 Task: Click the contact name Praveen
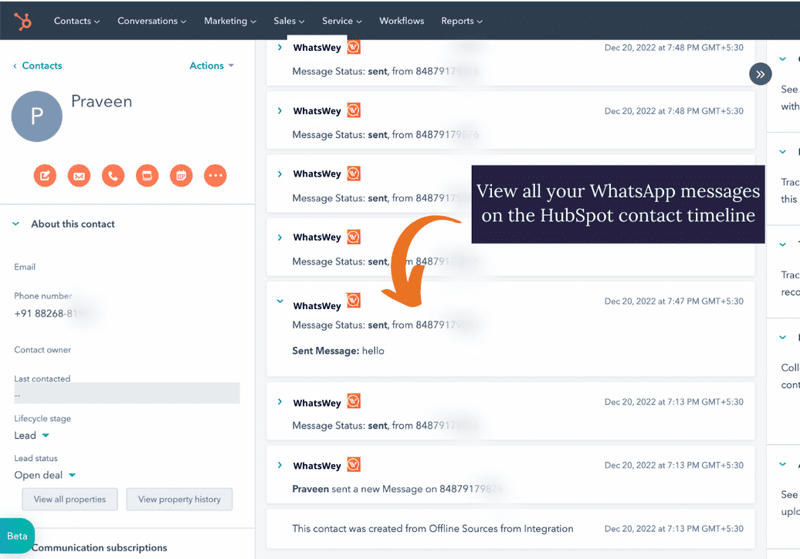[102, 101]
